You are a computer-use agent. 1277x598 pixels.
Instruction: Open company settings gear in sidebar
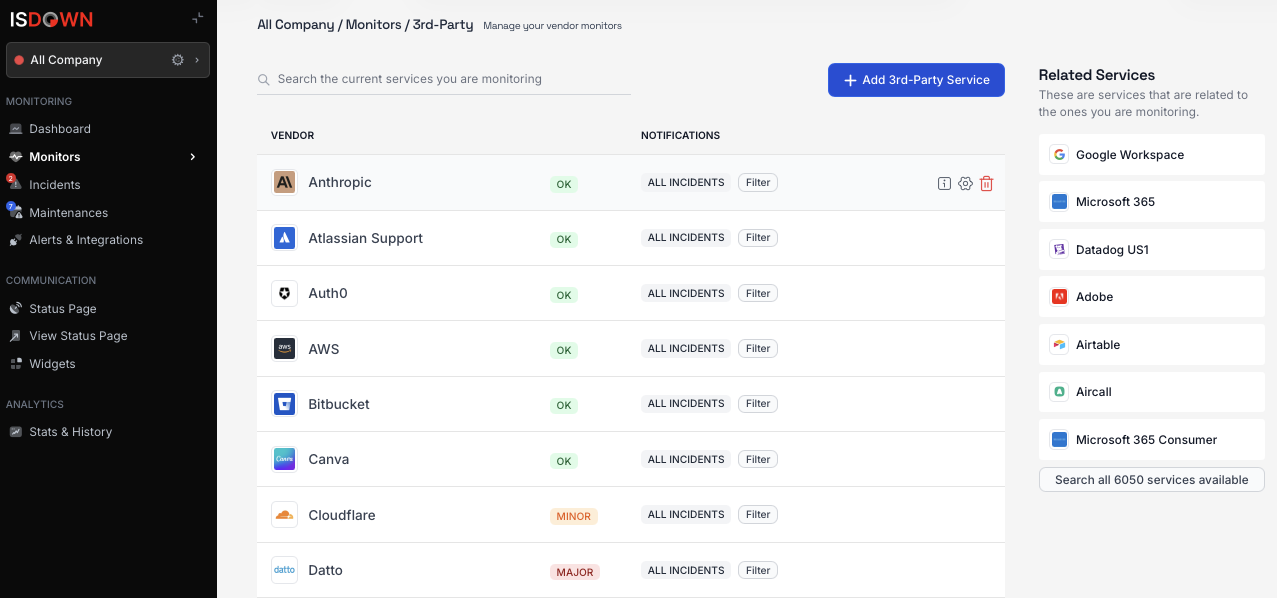coord(178,60)
